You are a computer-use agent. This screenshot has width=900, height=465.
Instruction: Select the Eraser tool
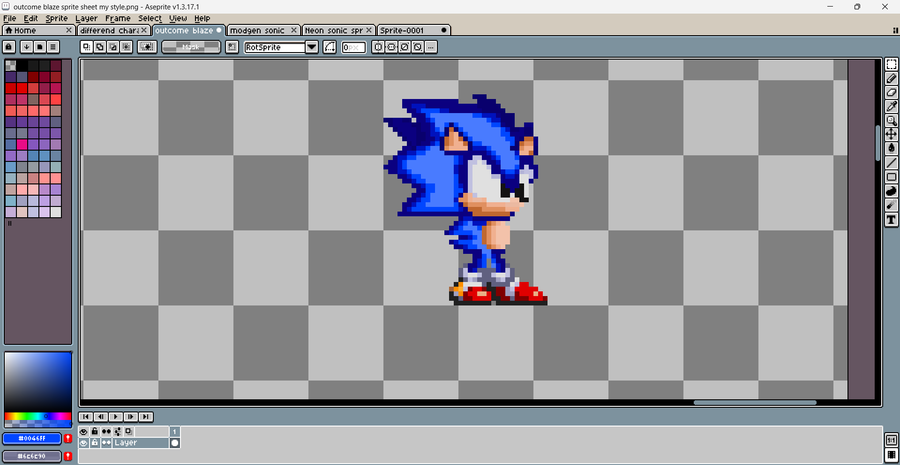point(891,92)
